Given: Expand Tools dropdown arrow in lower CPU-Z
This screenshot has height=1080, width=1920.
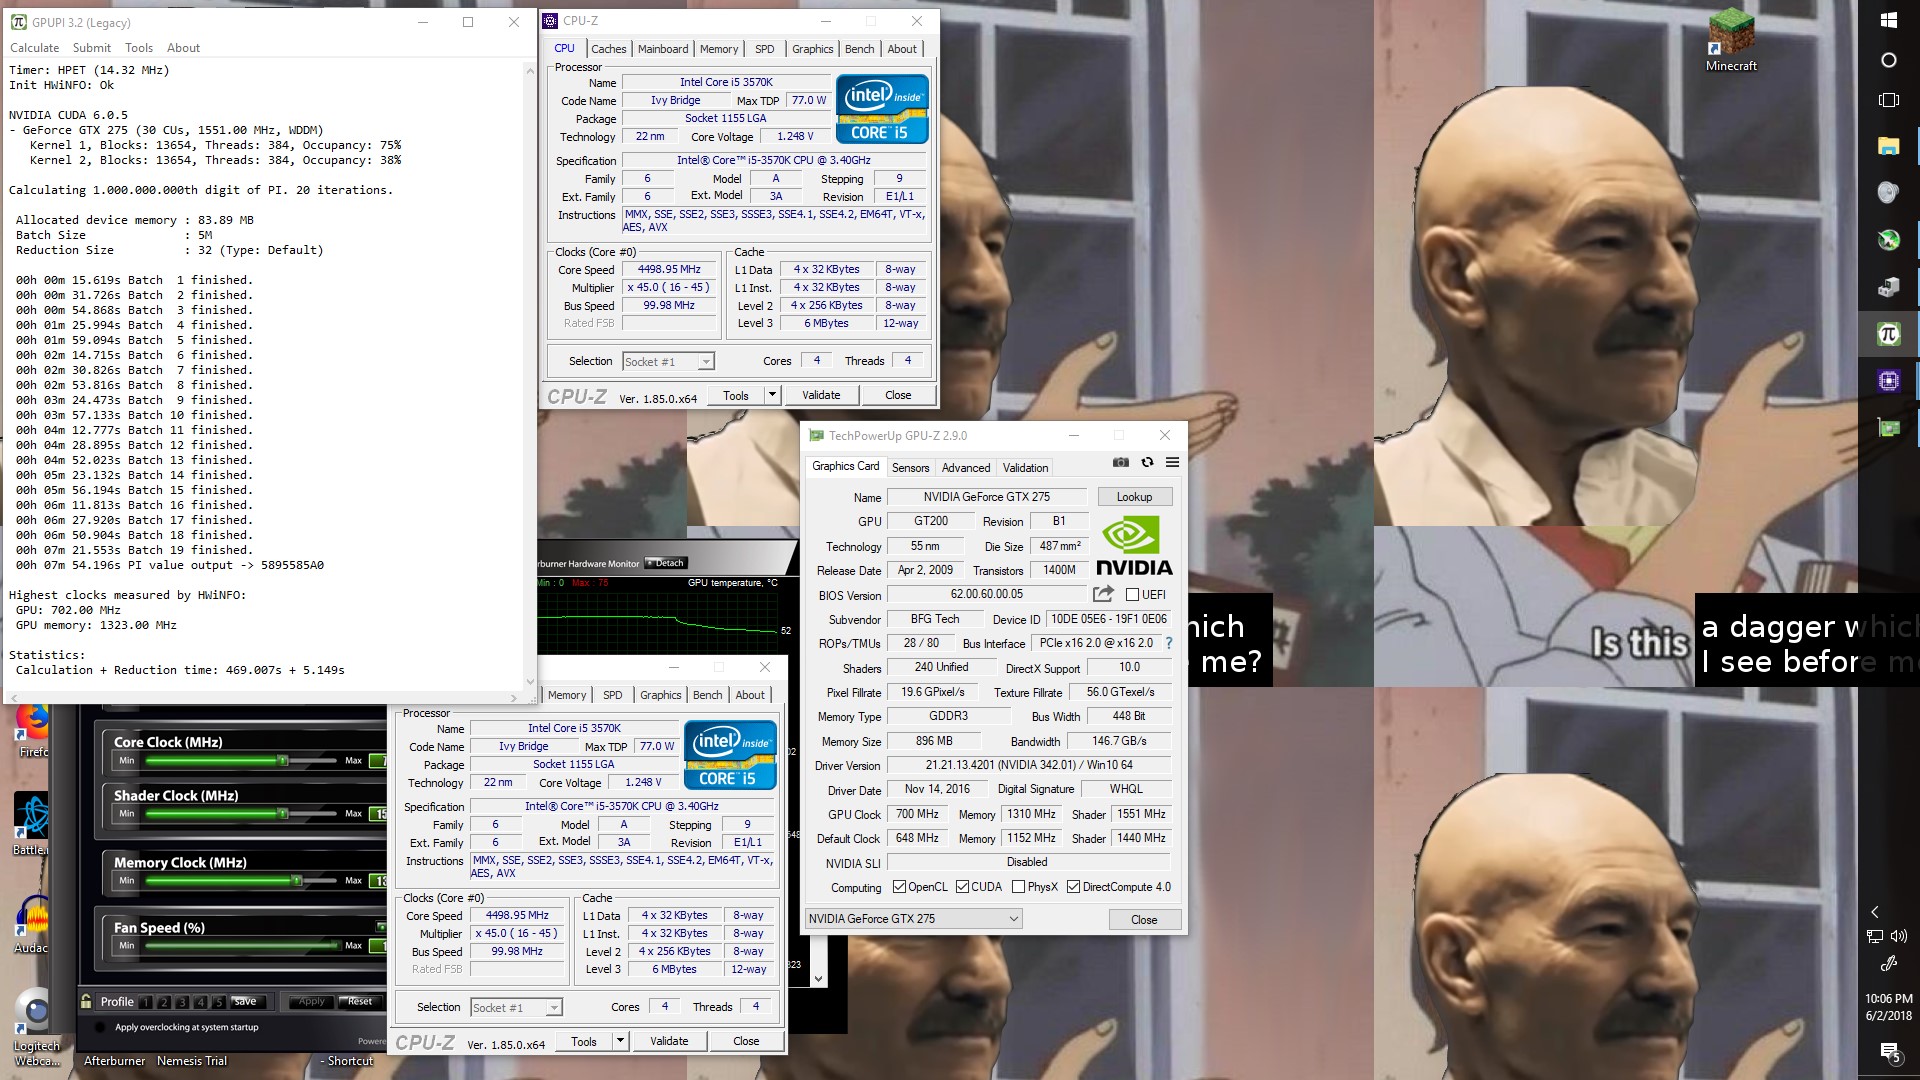Looking at the screenshot, I should point(619,1041).
